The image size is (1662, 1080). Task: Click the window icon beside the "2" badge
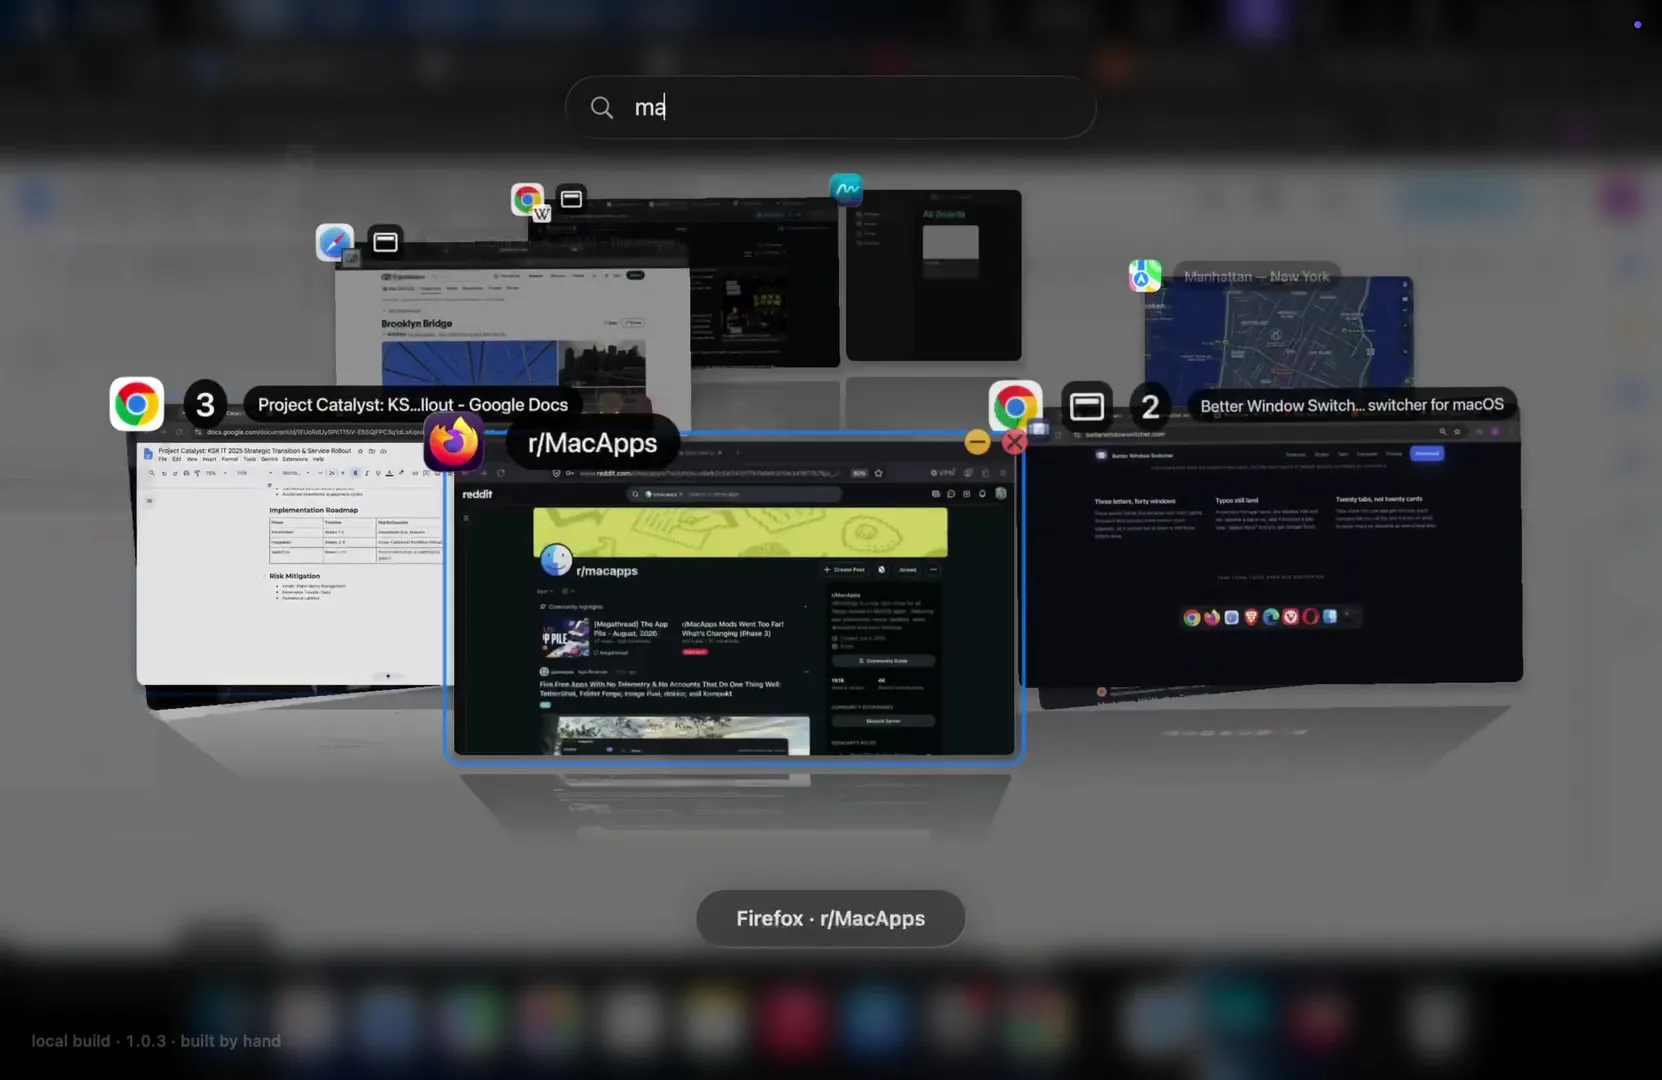[1087, 407]
